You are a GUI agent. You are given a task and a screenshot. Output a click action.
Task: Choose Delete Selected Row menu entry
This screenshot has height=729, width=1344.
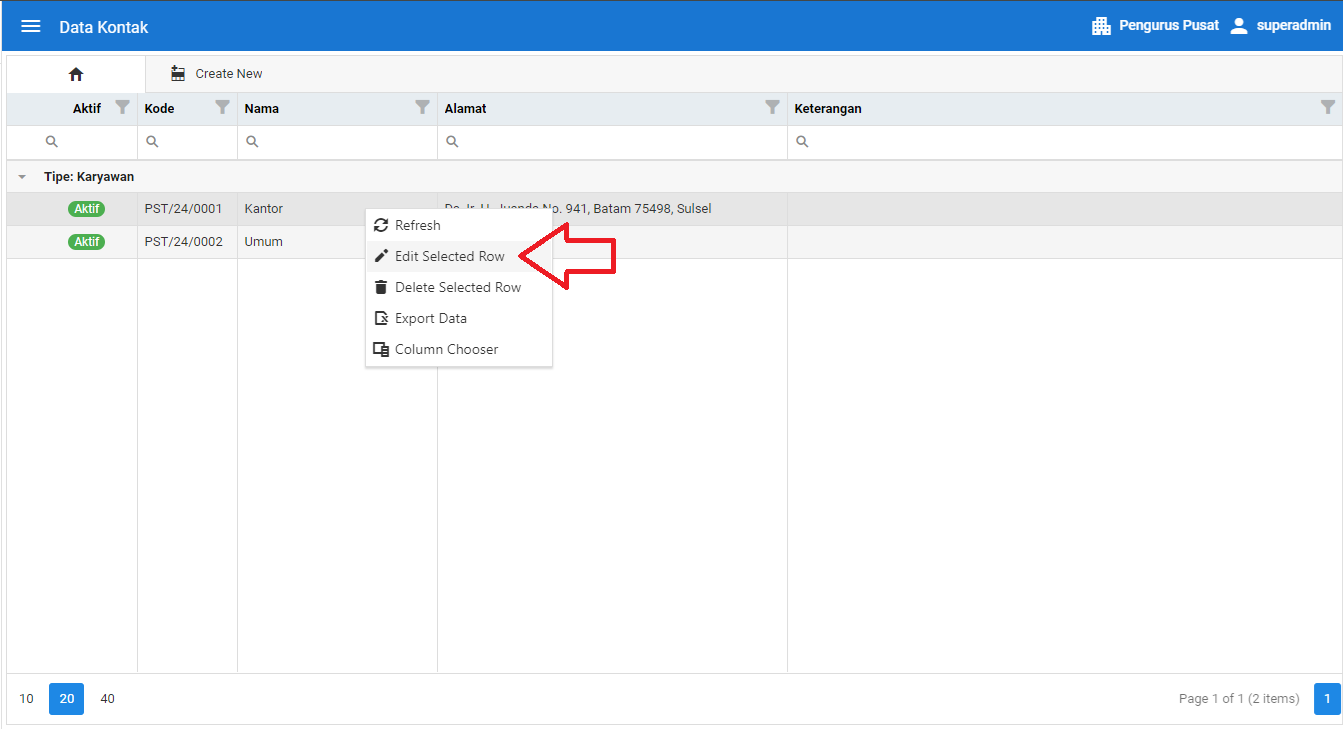457,287
